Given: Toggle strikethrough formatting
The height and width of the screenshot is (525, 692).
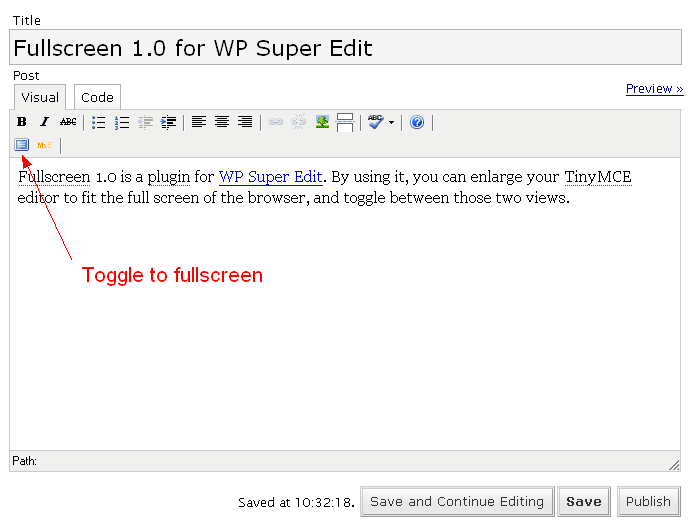Looking at the screenshot, I should [x=67, y=122].
